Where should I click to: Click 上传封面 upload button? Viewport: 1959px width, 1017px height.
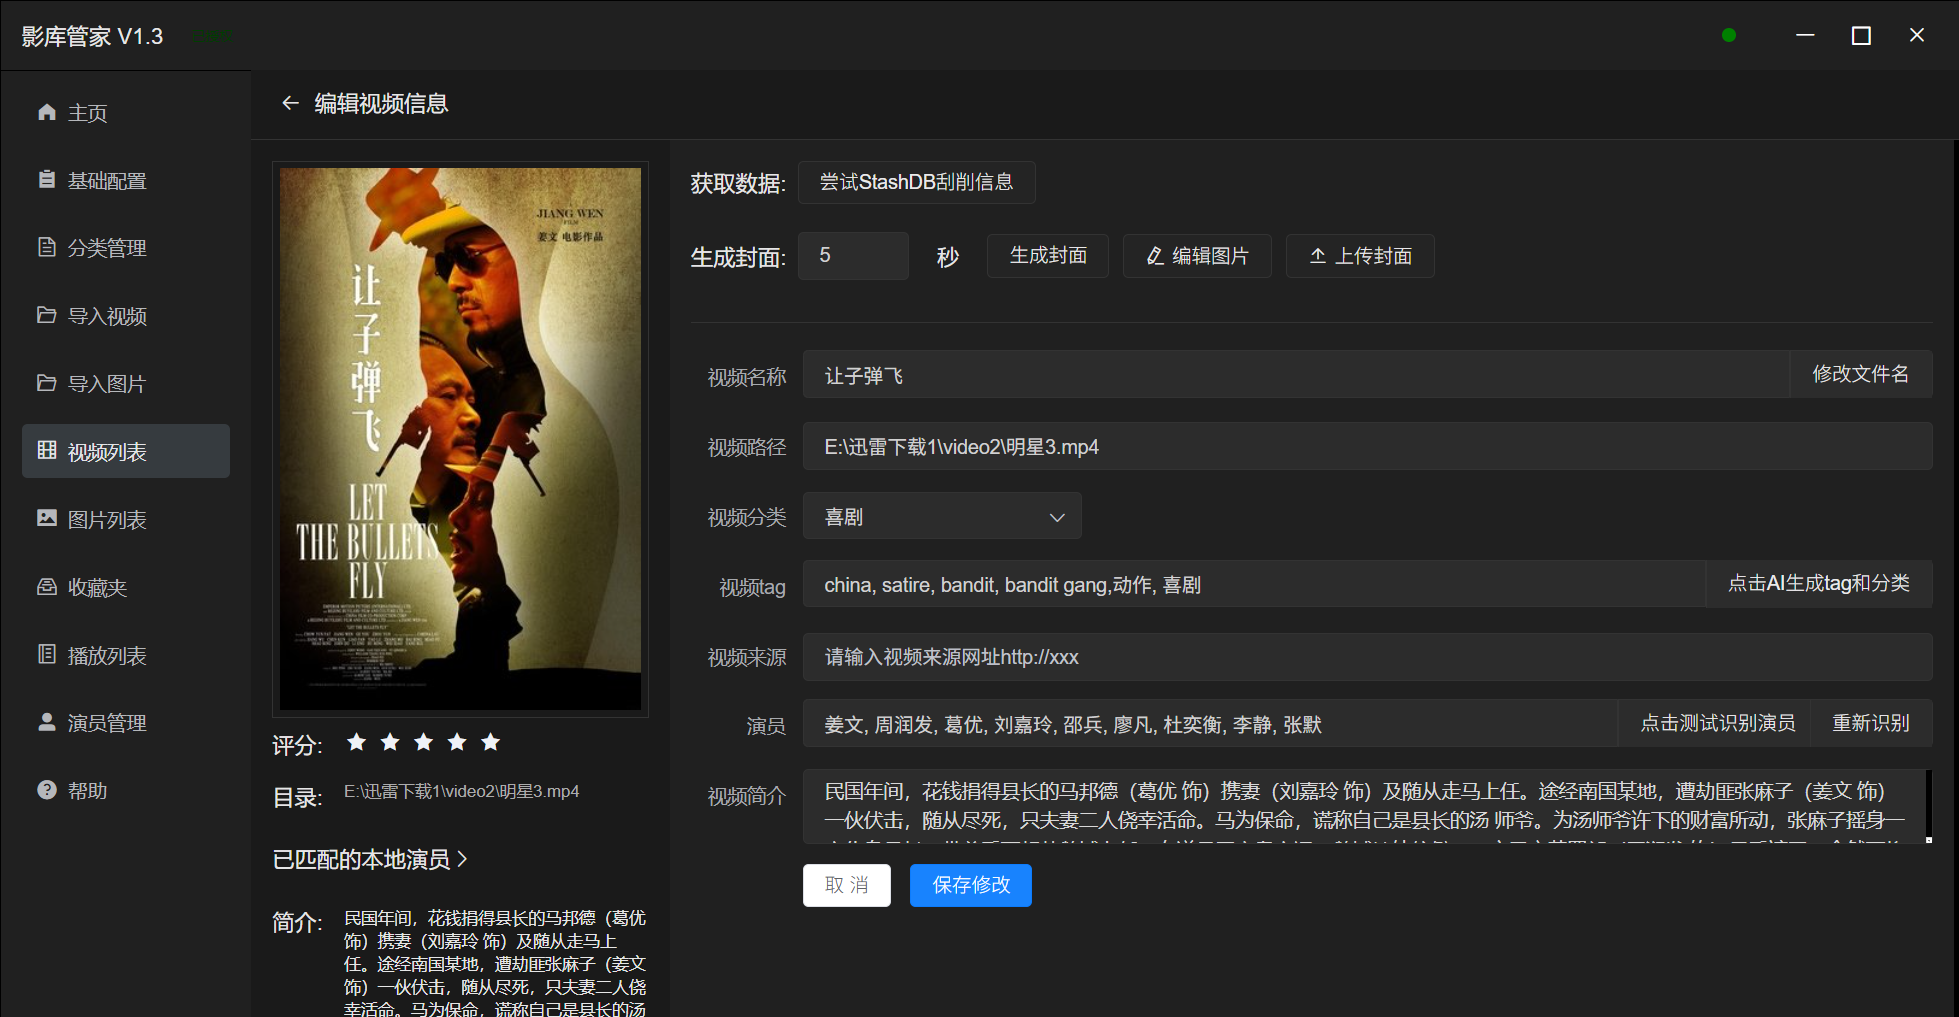coord(1359,256)
